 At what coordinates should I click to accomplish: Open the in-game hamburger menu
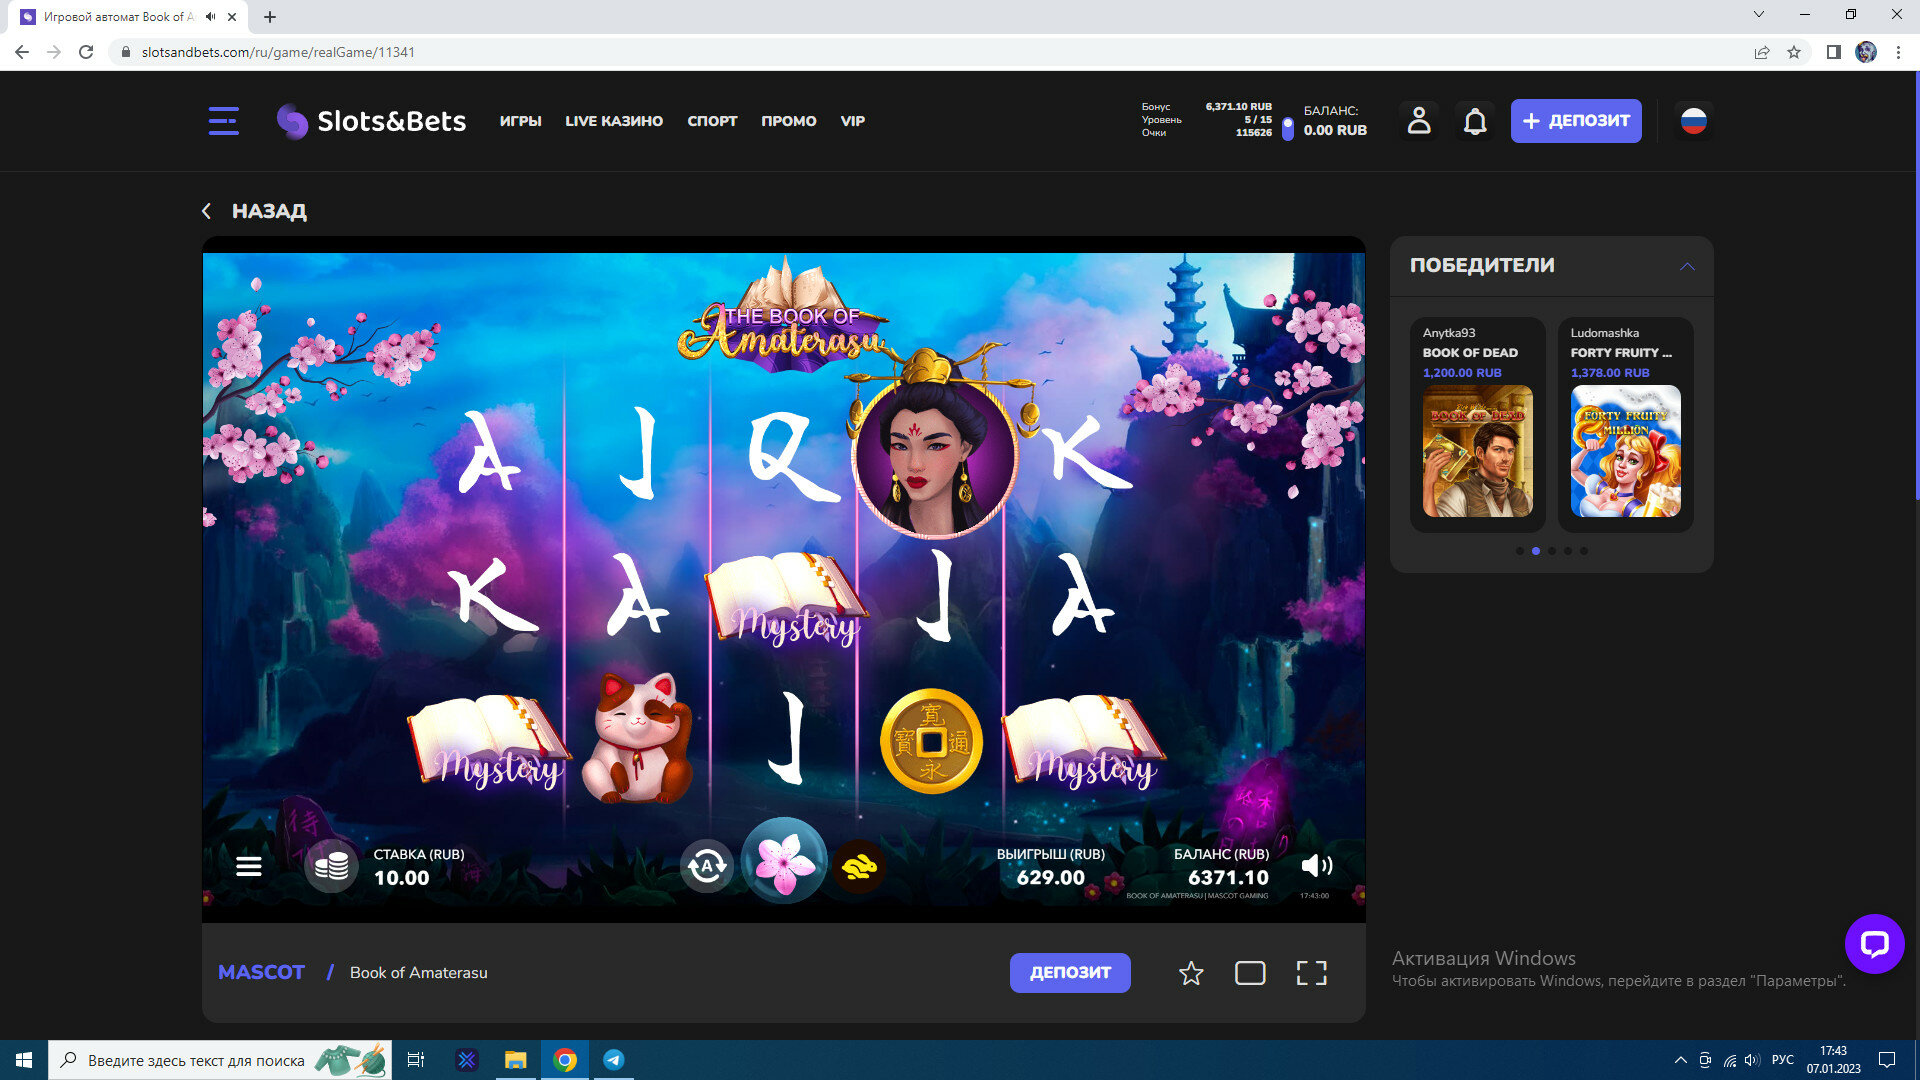coord(249,866)
